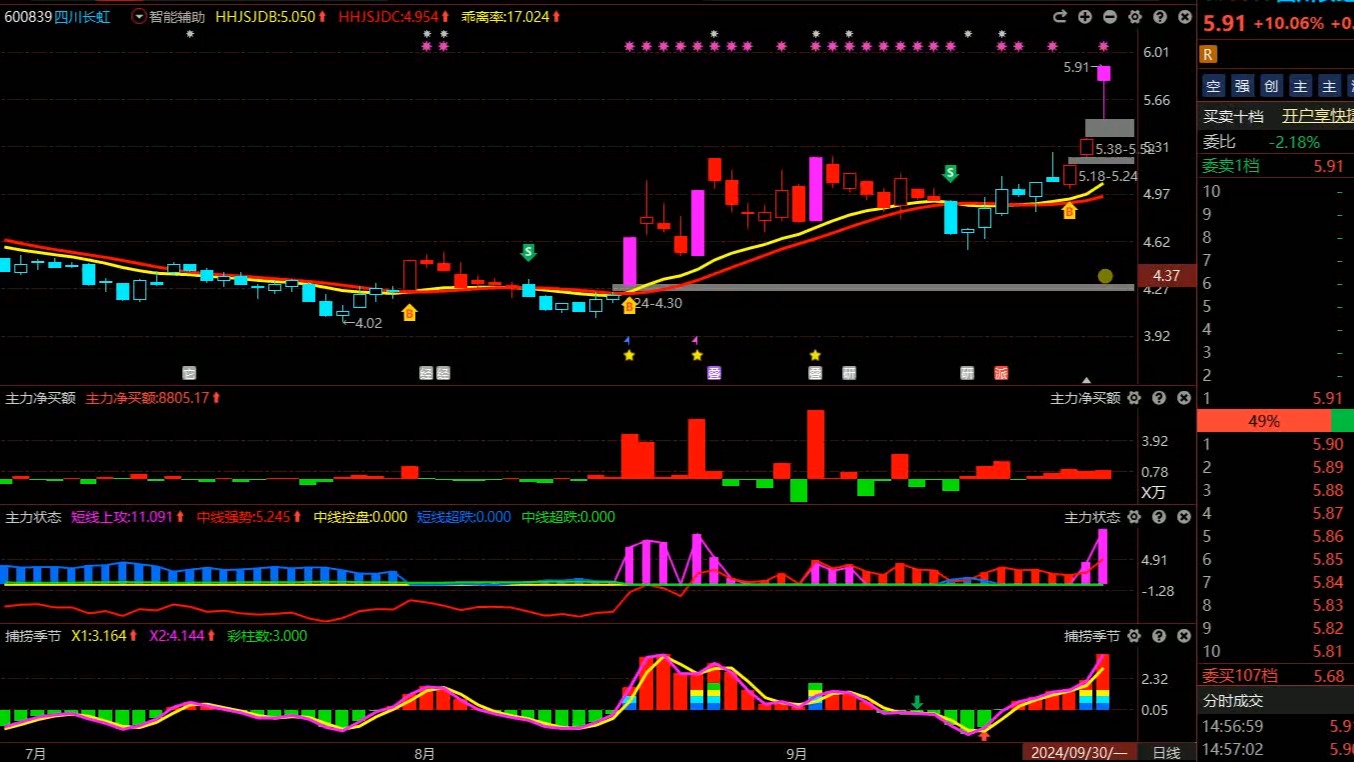Viewport: 1354px width, 762px height.
Task: Click the HHJSJDC:4.954 indicator value
Action: coord(394,17)
